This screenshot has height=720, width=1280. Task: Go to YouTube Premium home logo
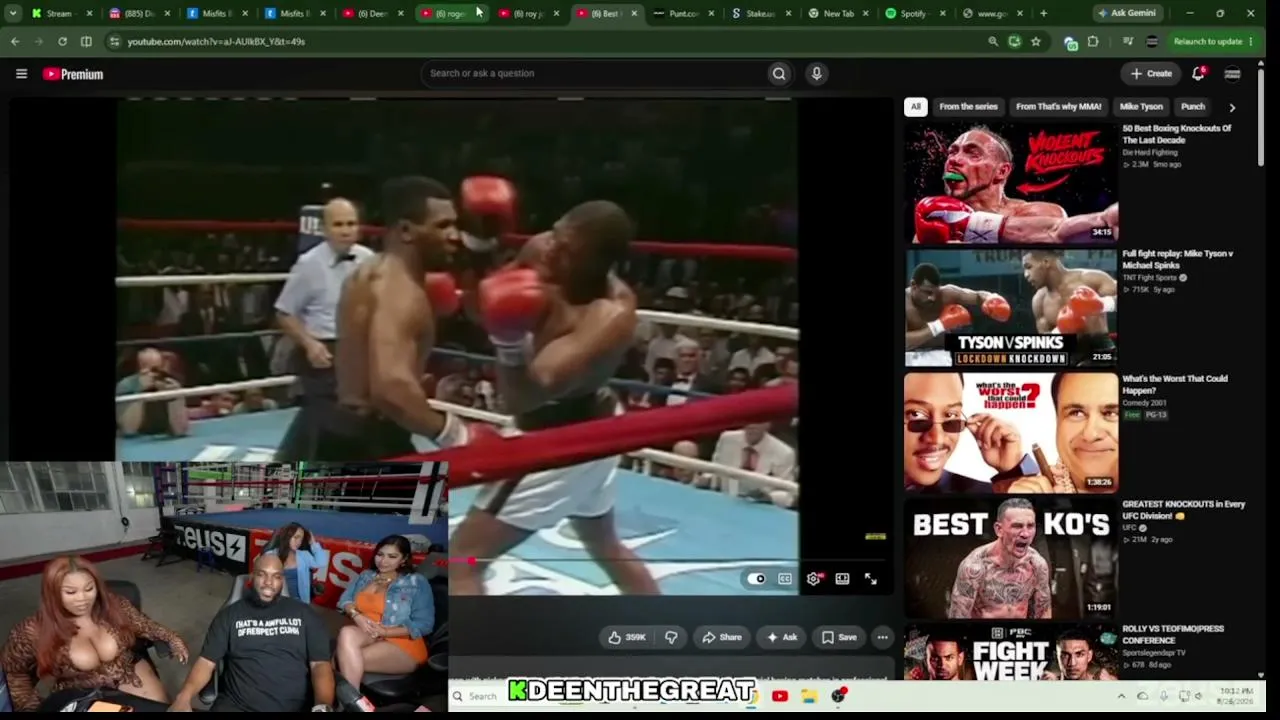73,74
